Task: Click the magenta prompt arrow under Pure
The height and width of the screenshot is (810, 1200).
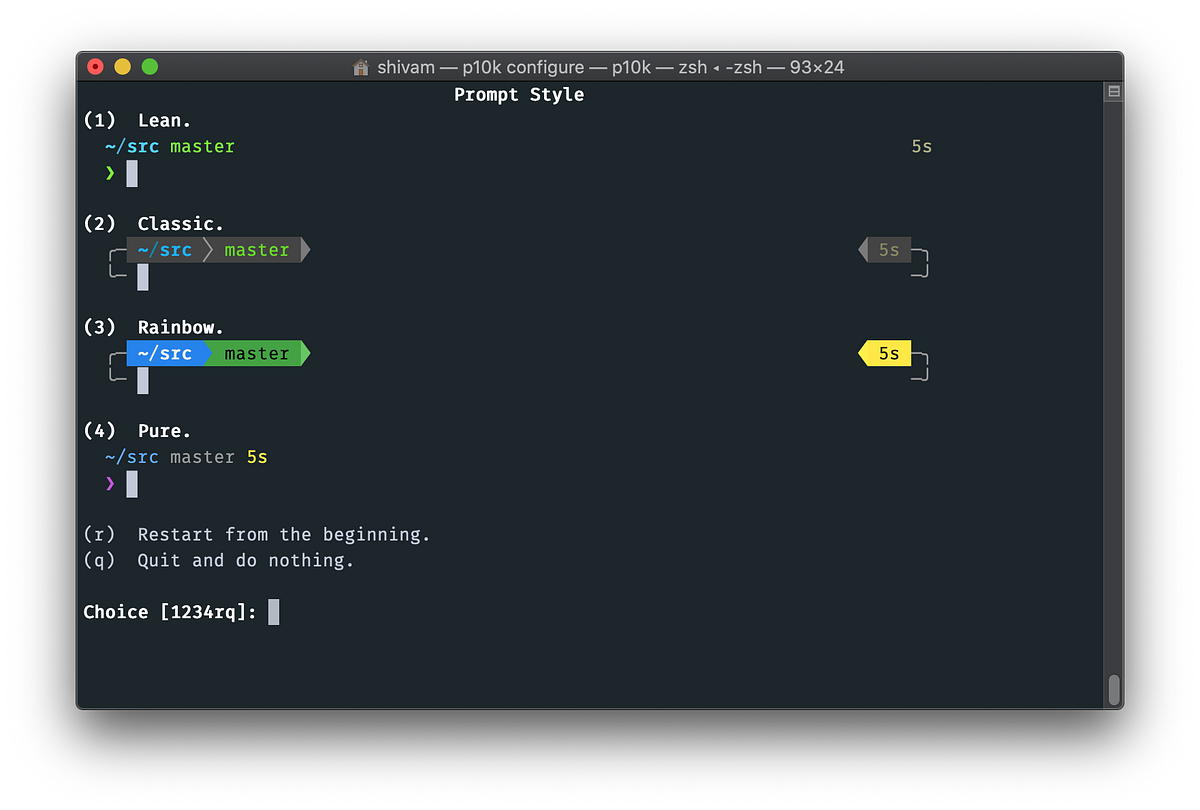Action: [110, 484]
